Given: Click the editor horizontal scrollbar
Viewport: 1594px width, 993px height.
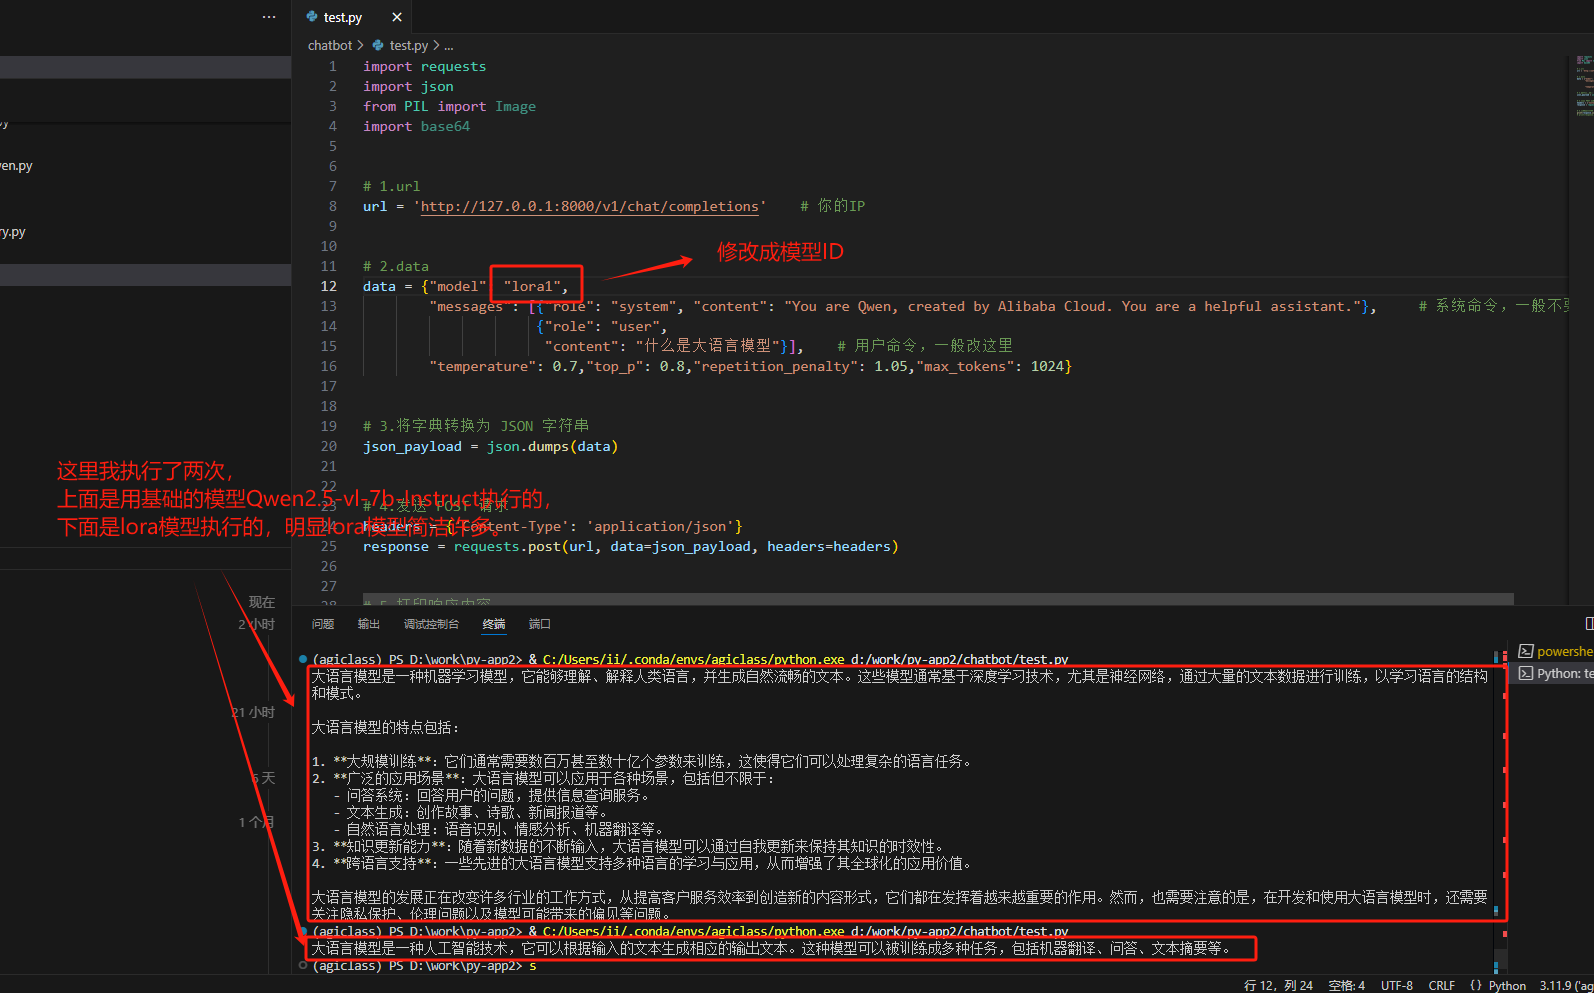Looking at the screenshot, I should (x=937, y=599).
